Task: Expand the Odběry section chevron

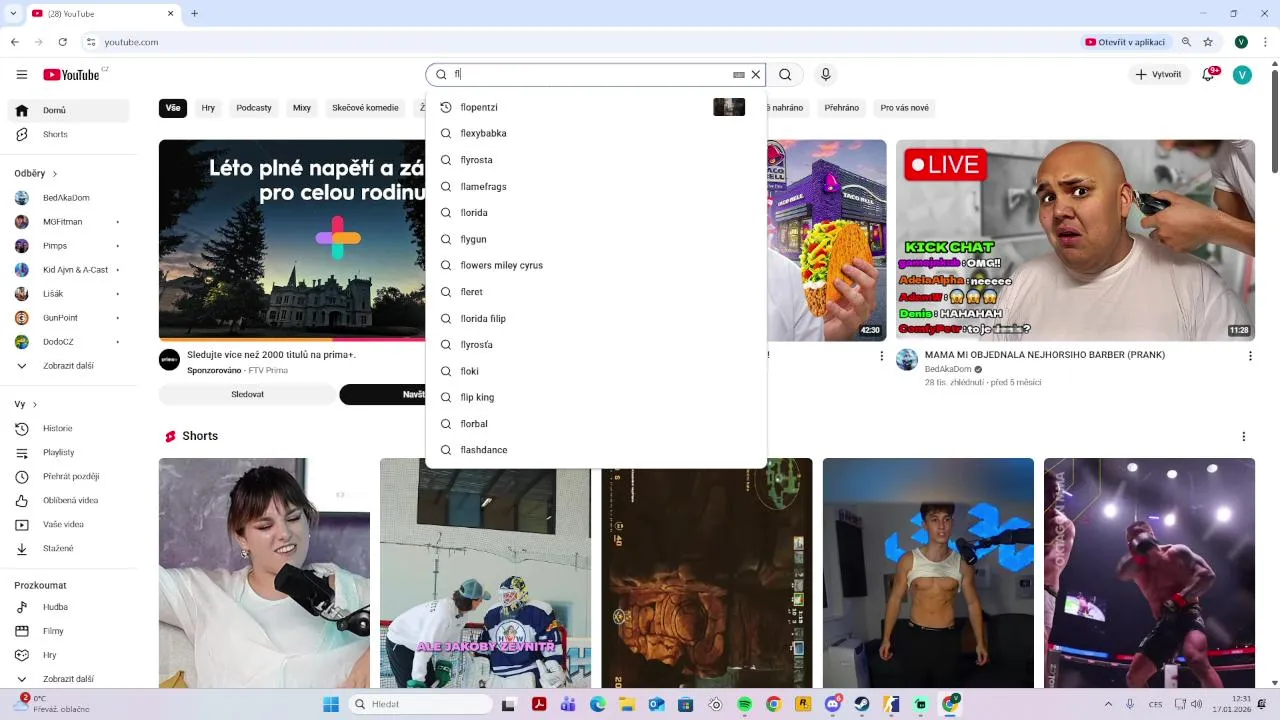Action: point(55,174)
